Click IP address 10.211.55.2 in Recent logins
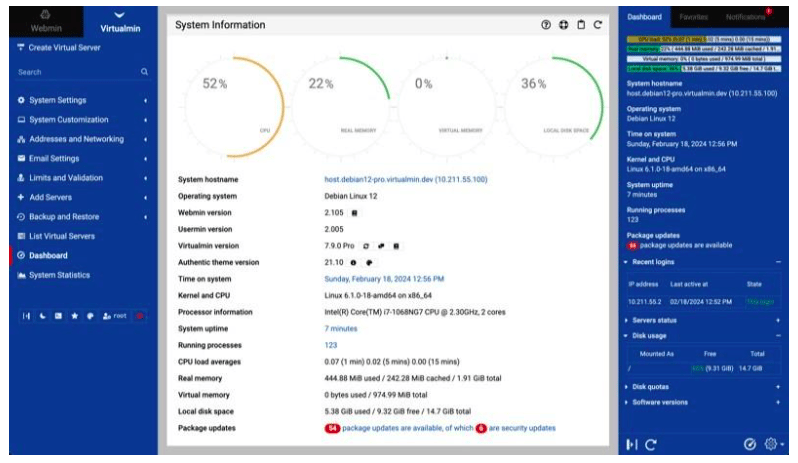 (x=644, y=302)
